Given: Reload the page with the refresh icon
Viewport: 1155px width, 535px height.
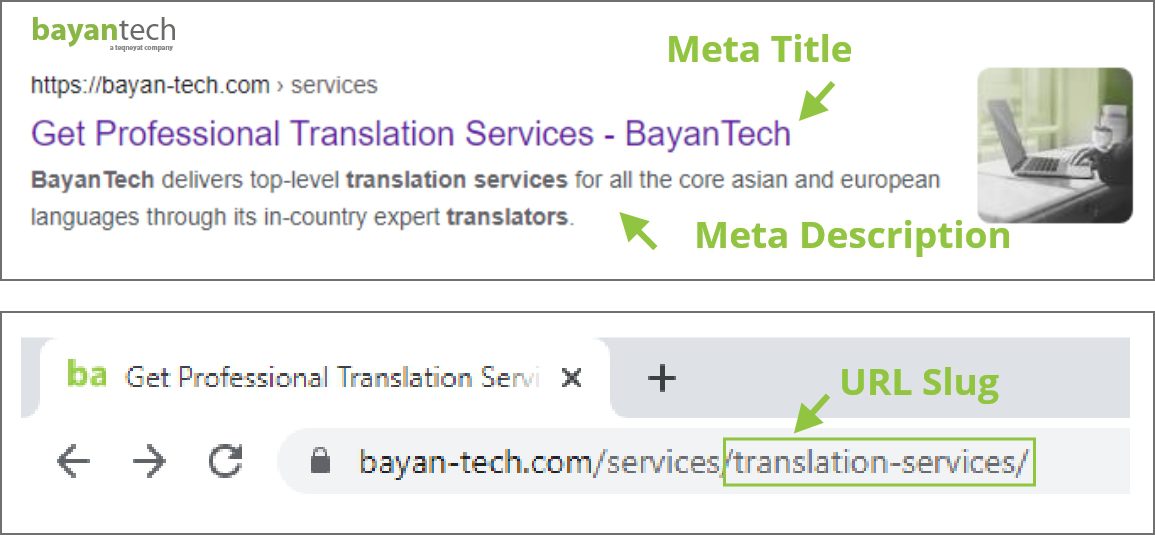Looking at the screenshot, I should click(x=225, y=462).
